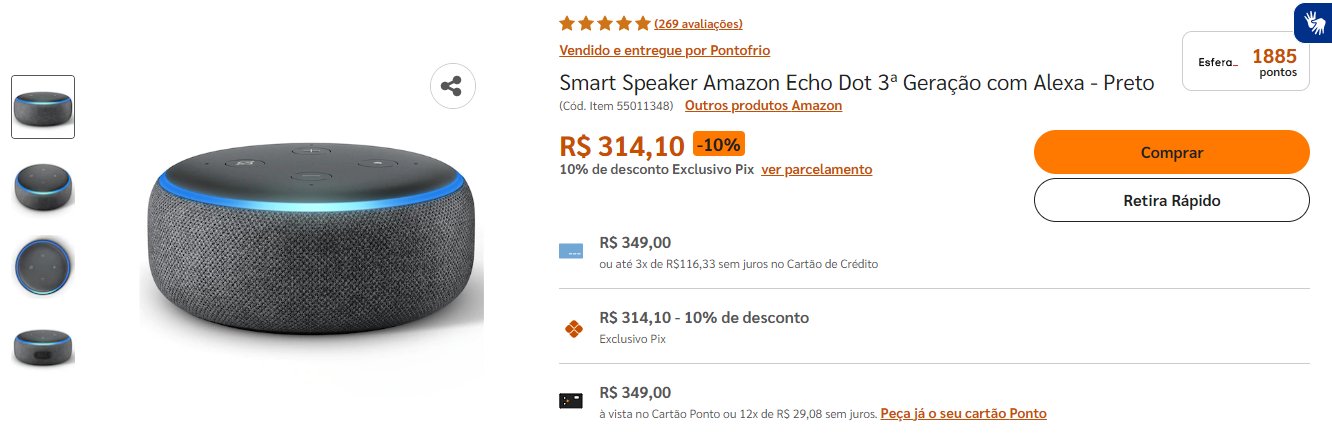Click the blue credit card payment icon

tap(571, 251)
